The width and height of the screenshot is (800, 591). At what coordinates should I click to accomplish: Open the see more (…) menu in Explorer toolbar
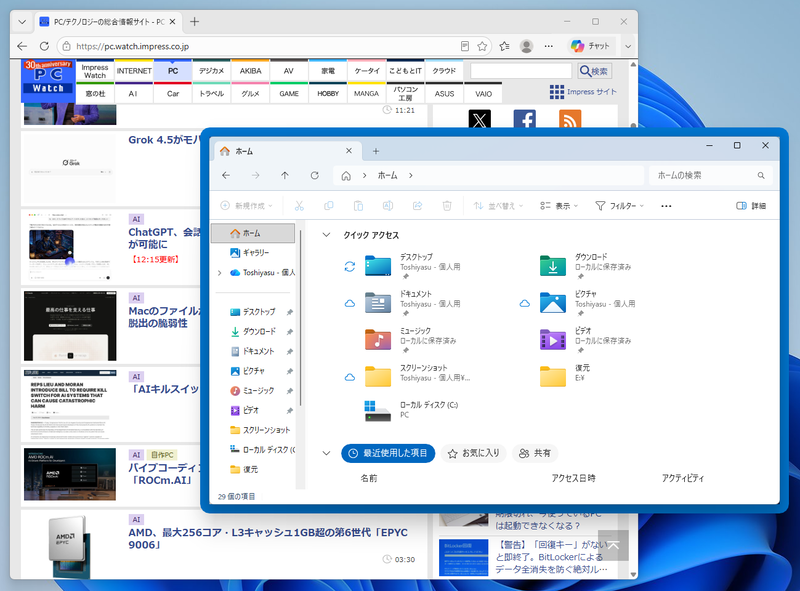pos(666,206)
